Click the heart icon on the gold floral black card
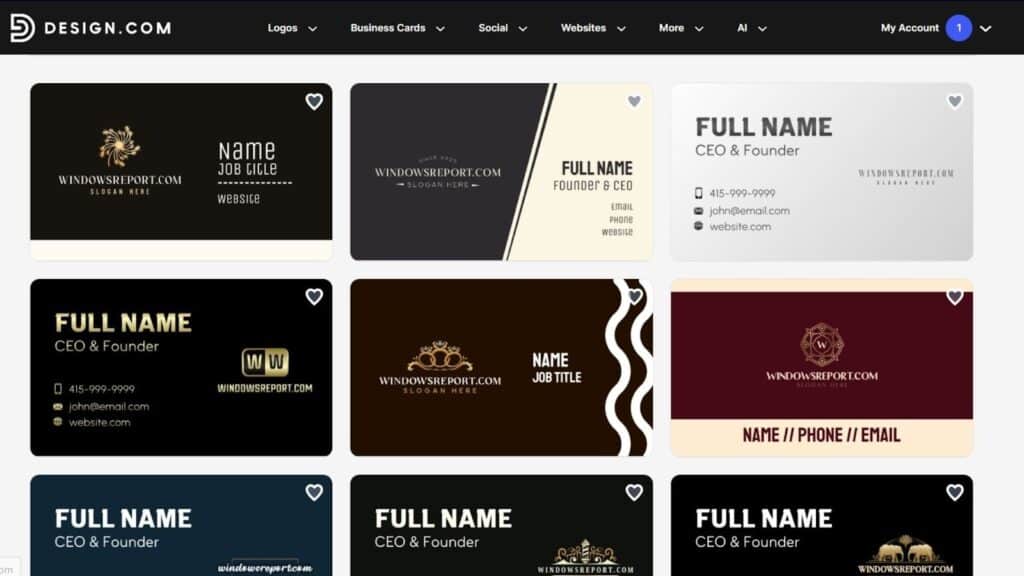1024x576 pixels. point(314,102)
